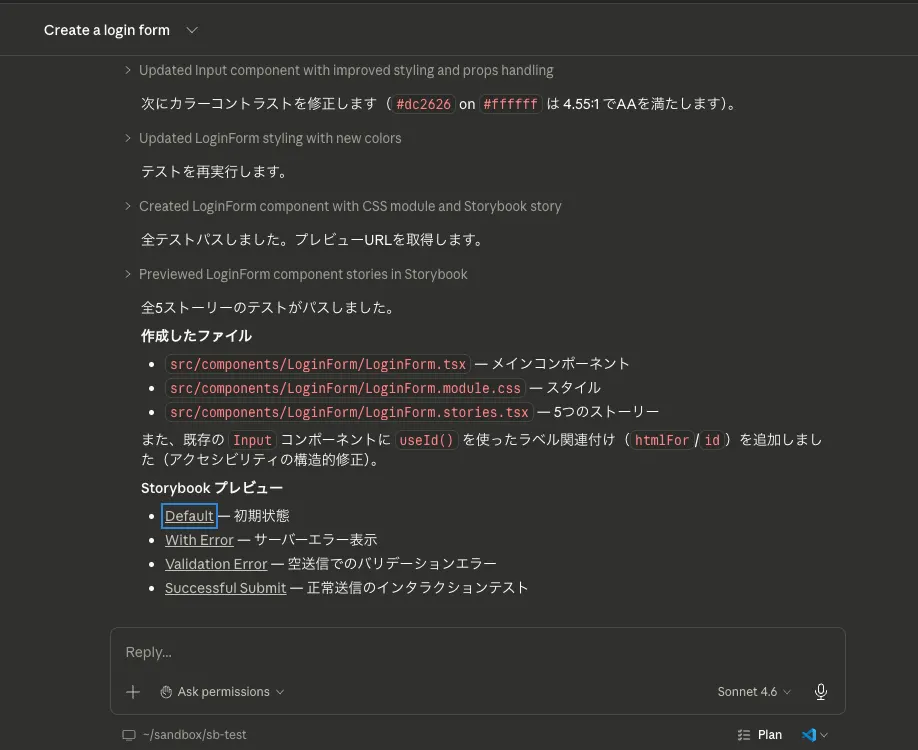Focus the Reply input field
The height and width of the screenshot is (750, 918).
pyautogui.click(x=477, y=652)
